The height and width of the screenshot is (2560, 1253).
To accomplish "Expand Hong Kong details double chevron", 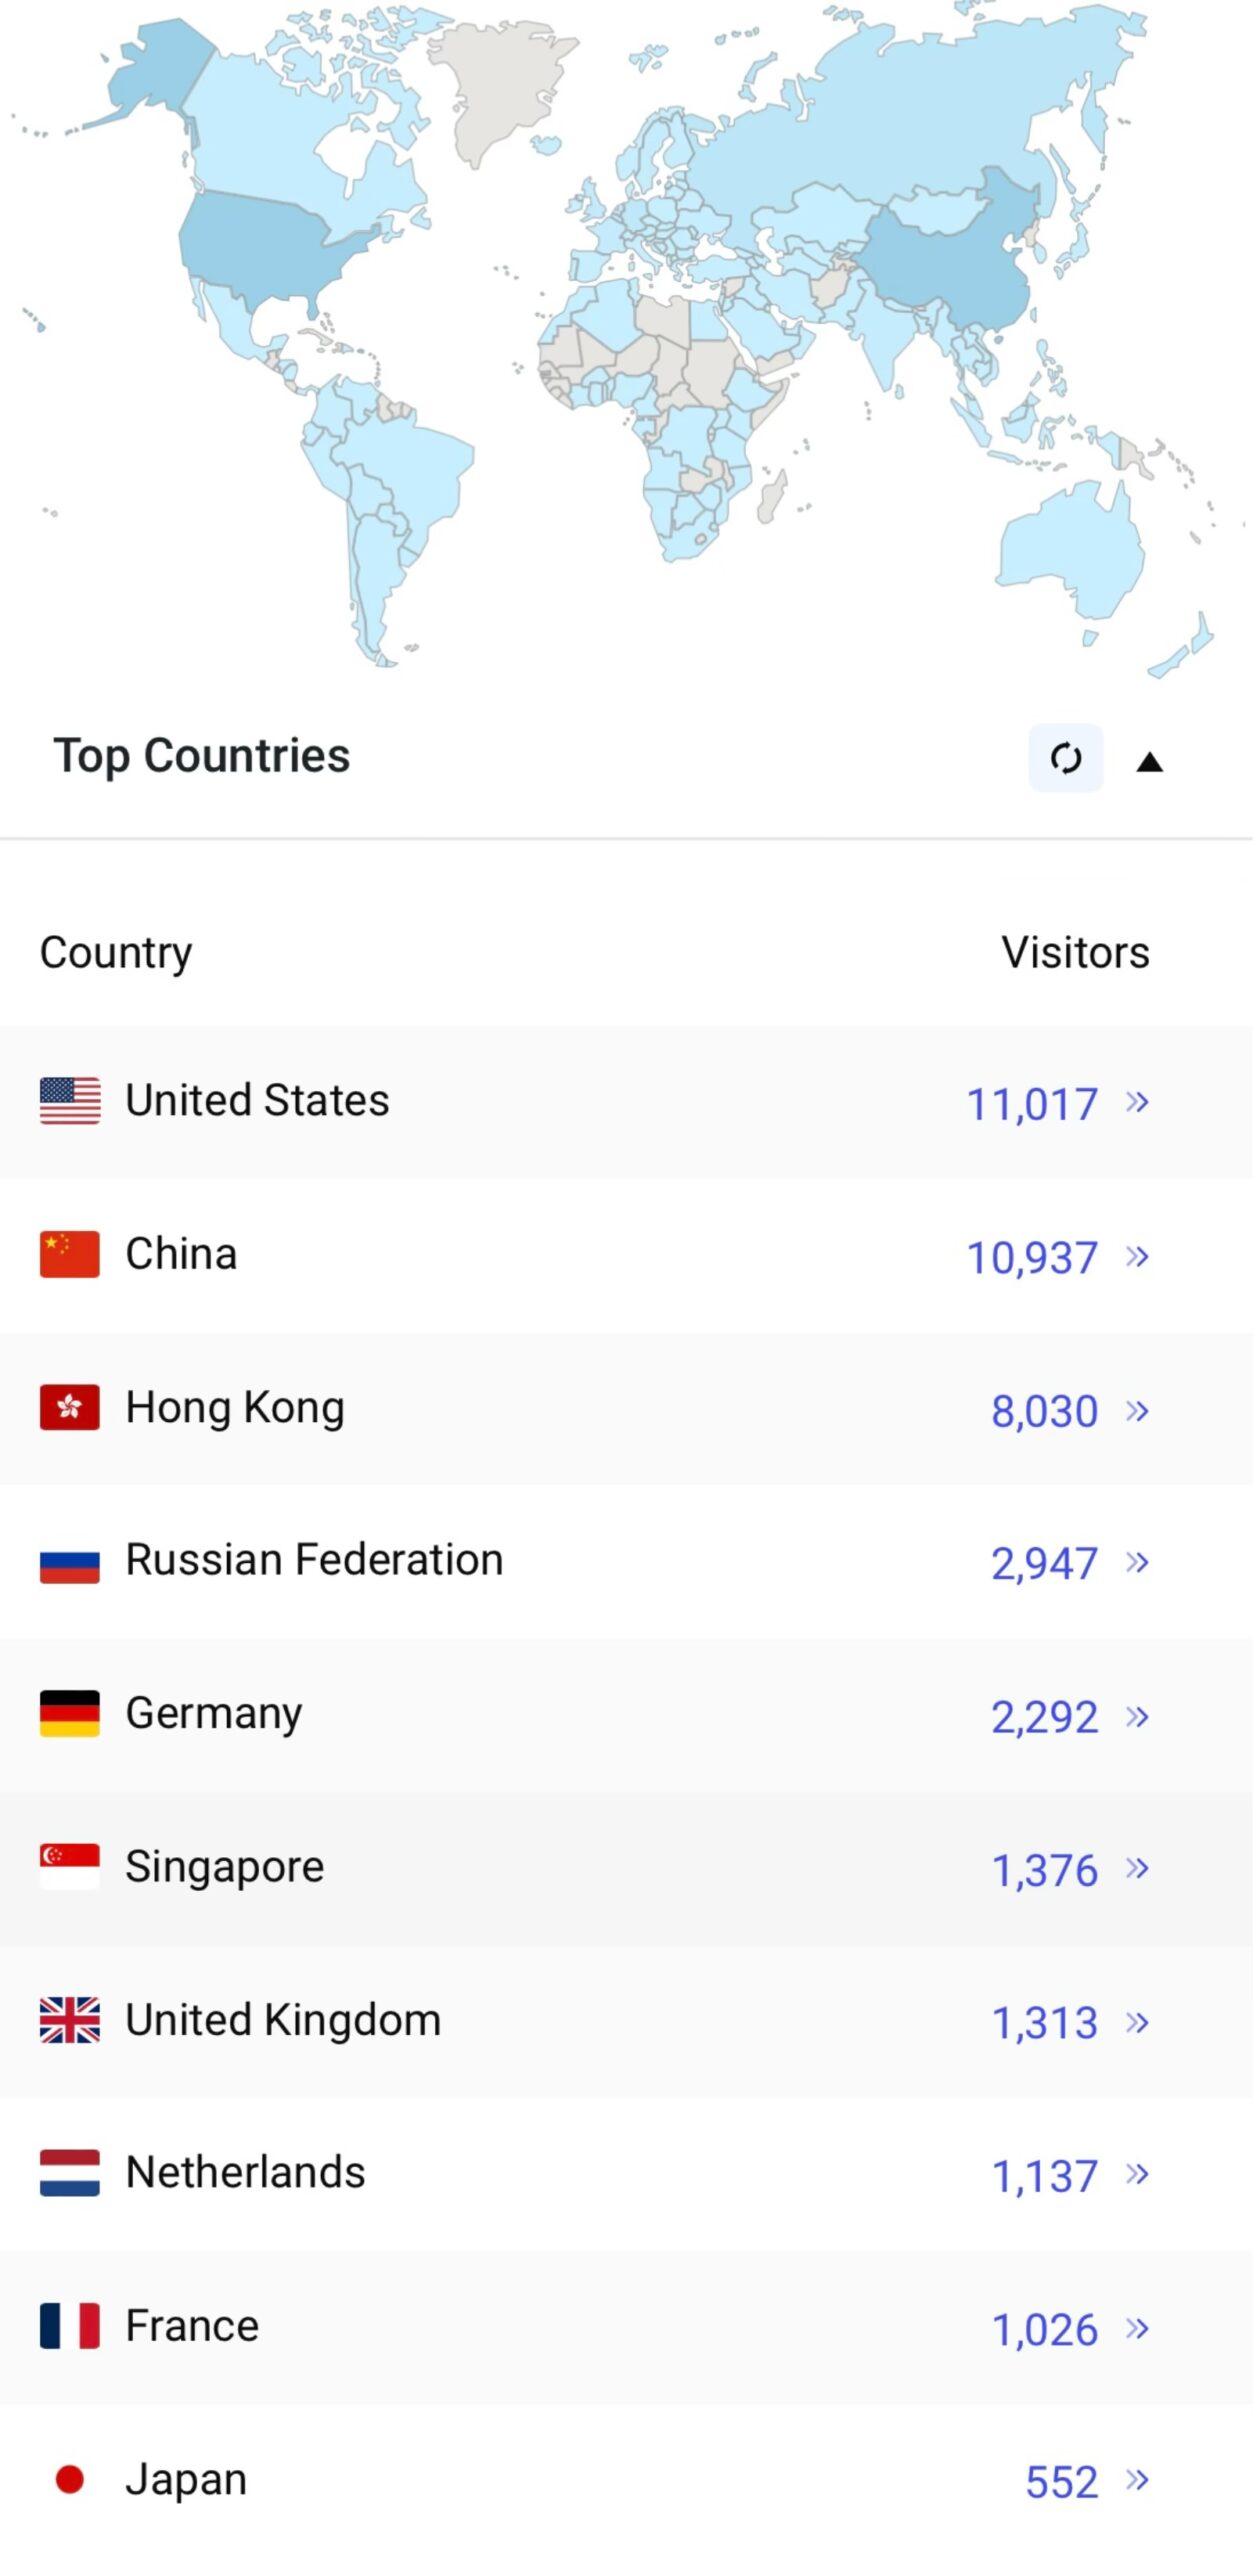I will coord(1137,1410).
